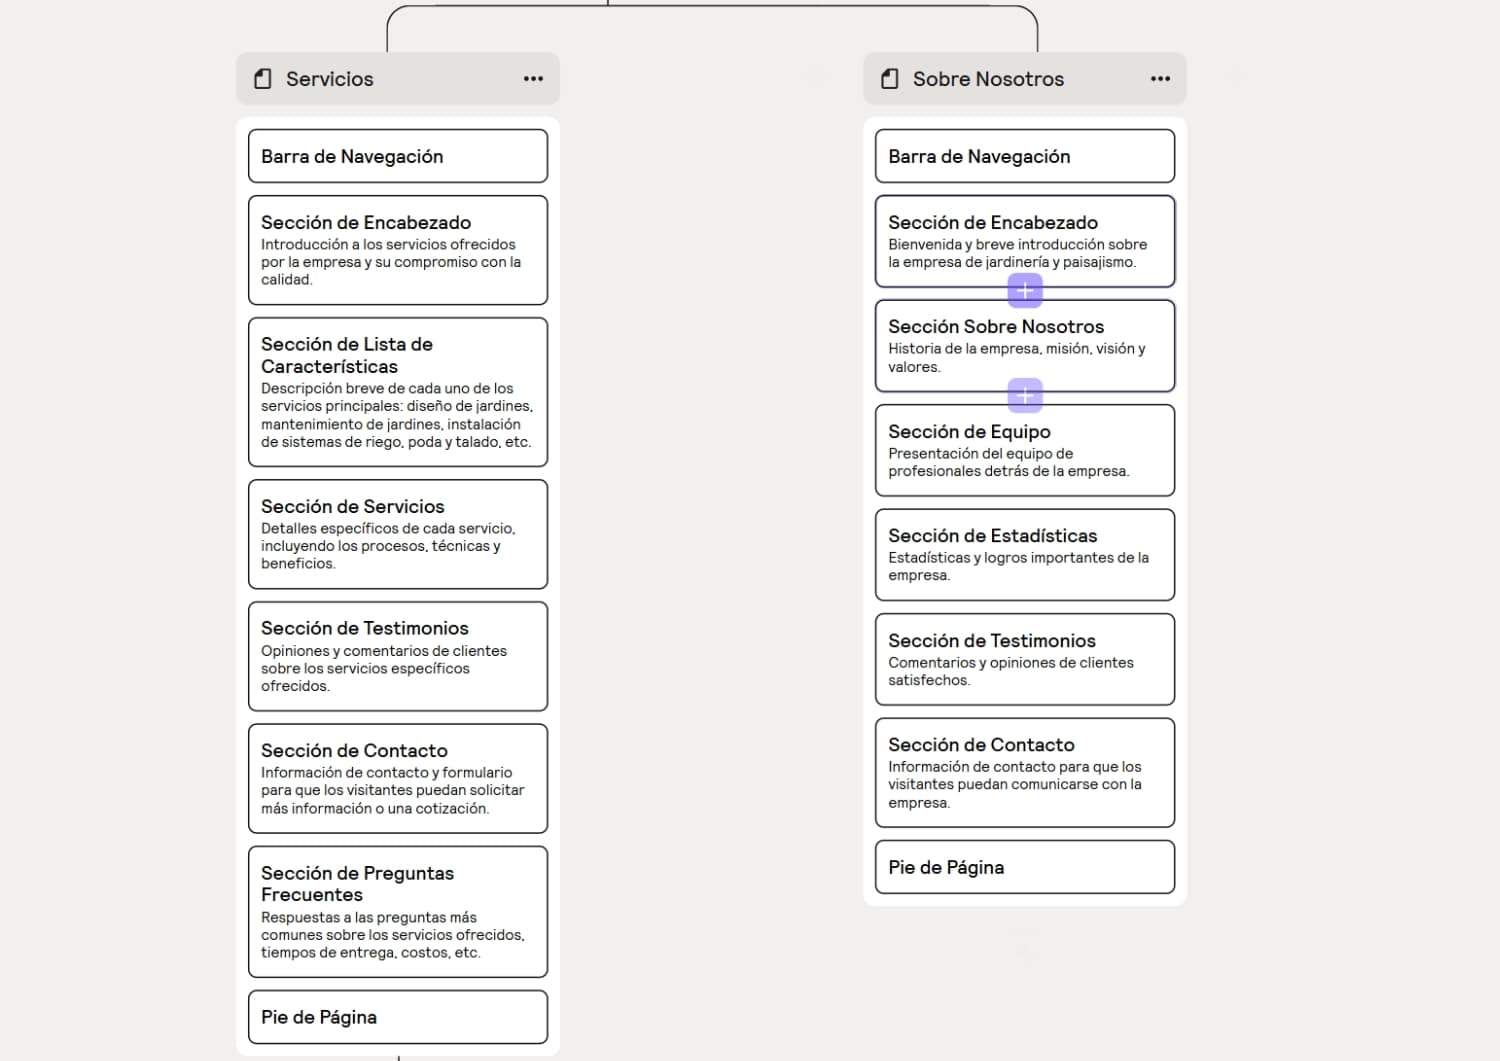1500x1061 pixels.
Task: Select the Sobre Nosotros page title
Action: click(988, 79)
